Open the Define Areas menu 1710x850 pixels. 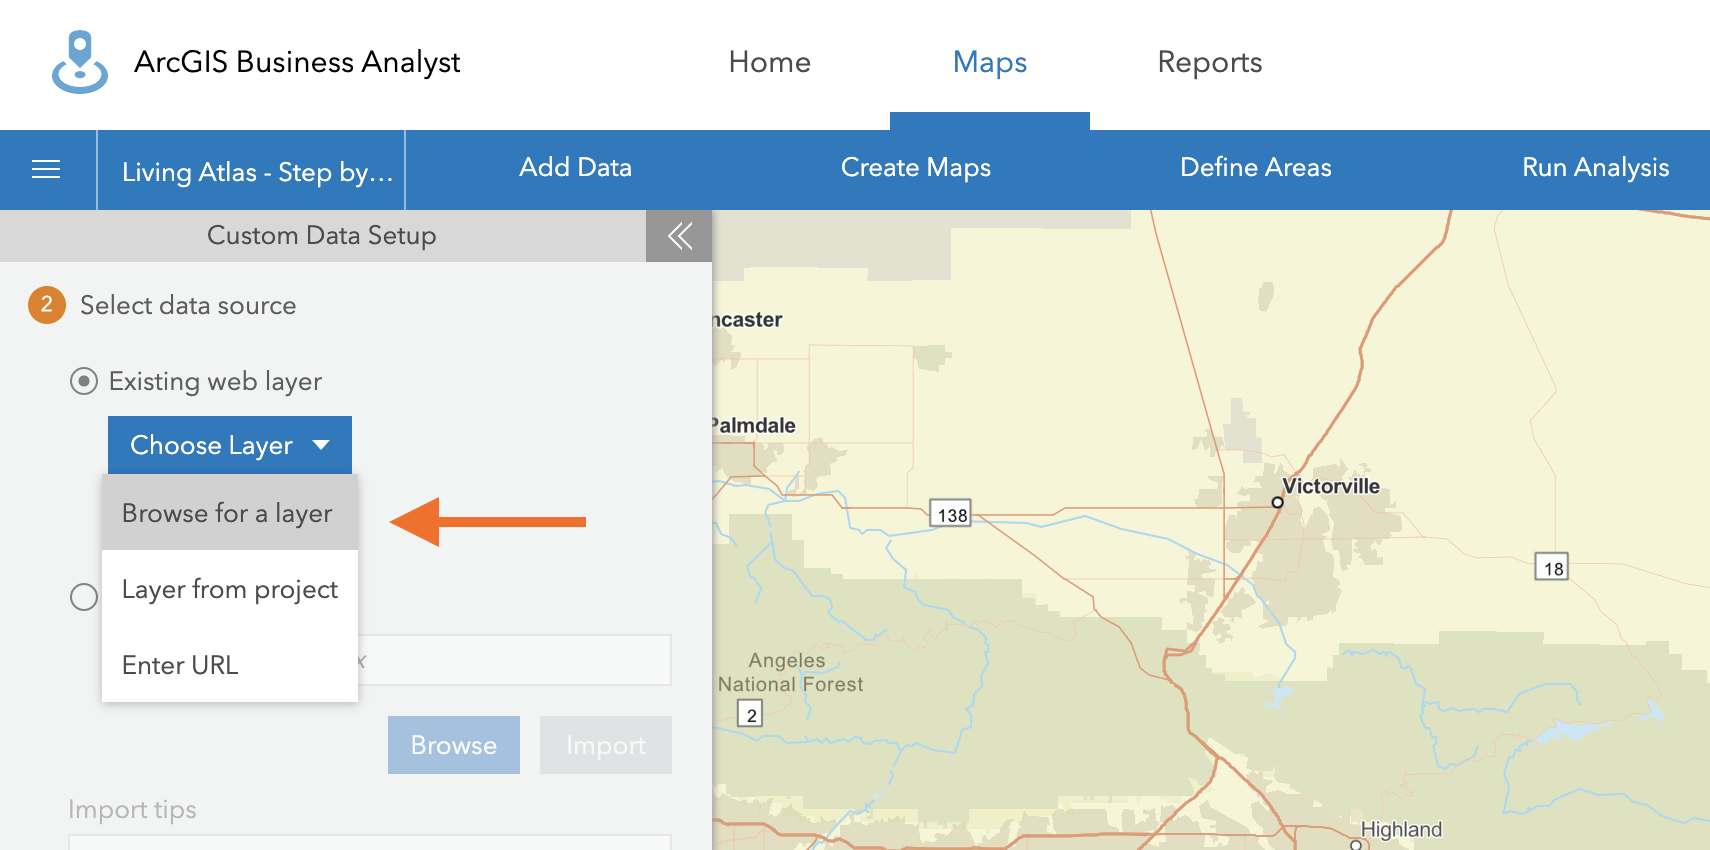click(1256, 167)
